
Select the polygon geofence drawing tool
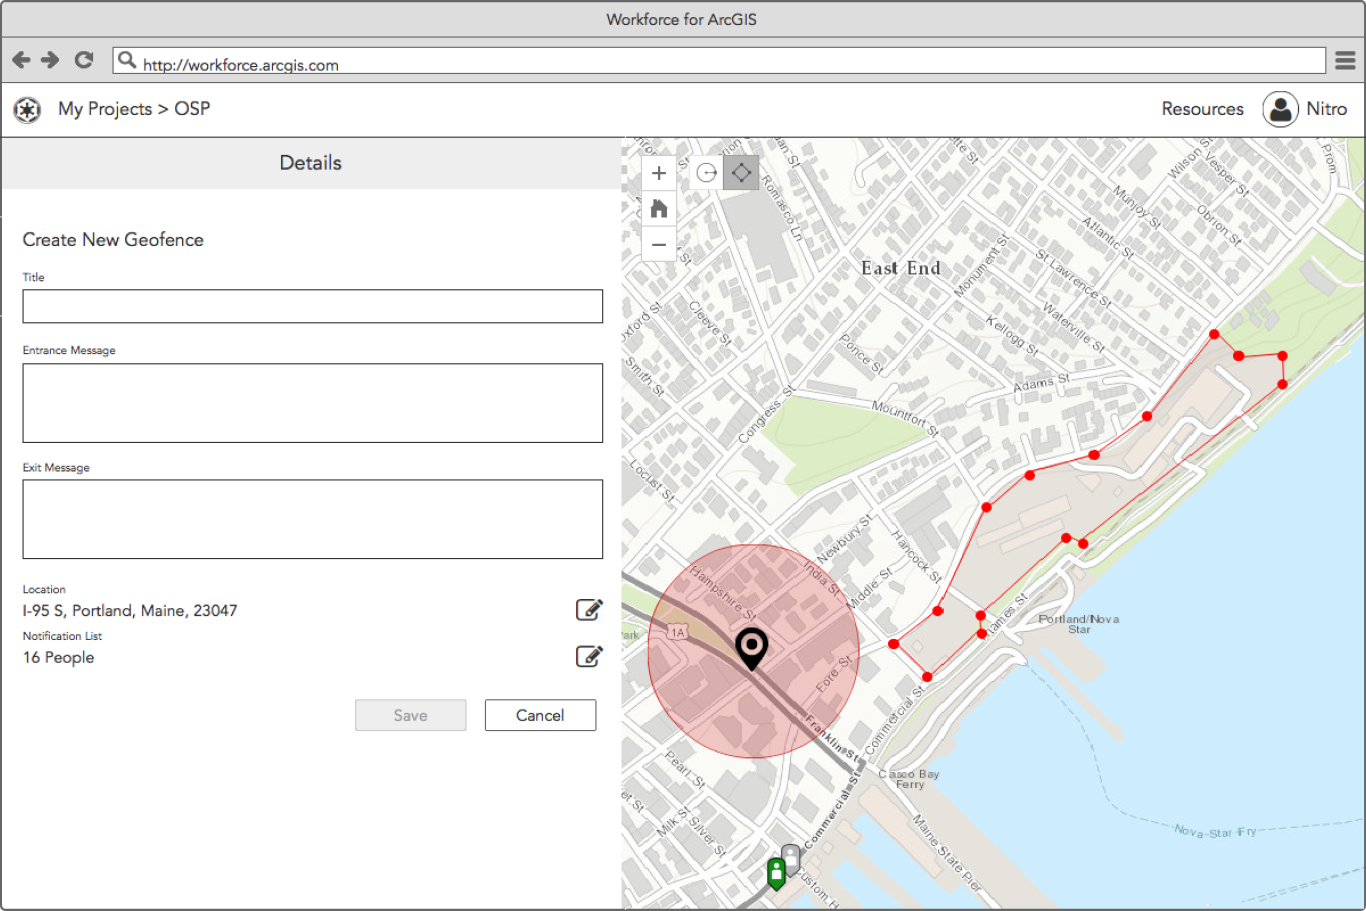point(741,173)
